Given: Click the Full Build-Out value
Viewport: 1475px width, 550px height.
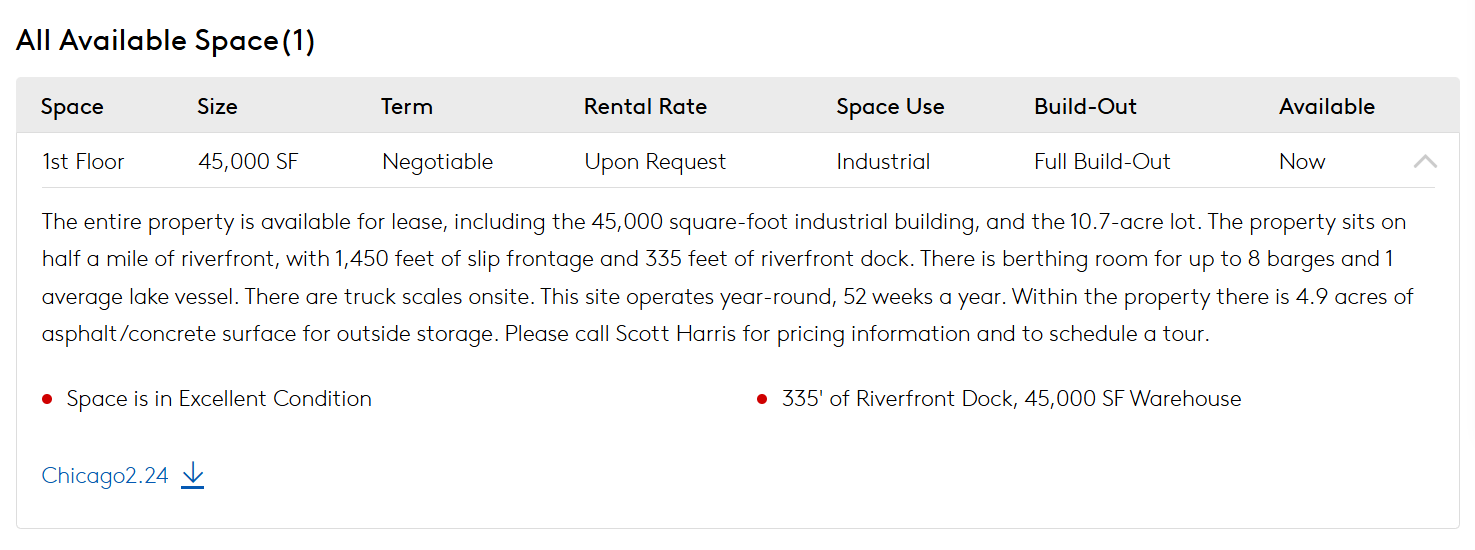Looking at the screenshot, I should (1102, 162).
